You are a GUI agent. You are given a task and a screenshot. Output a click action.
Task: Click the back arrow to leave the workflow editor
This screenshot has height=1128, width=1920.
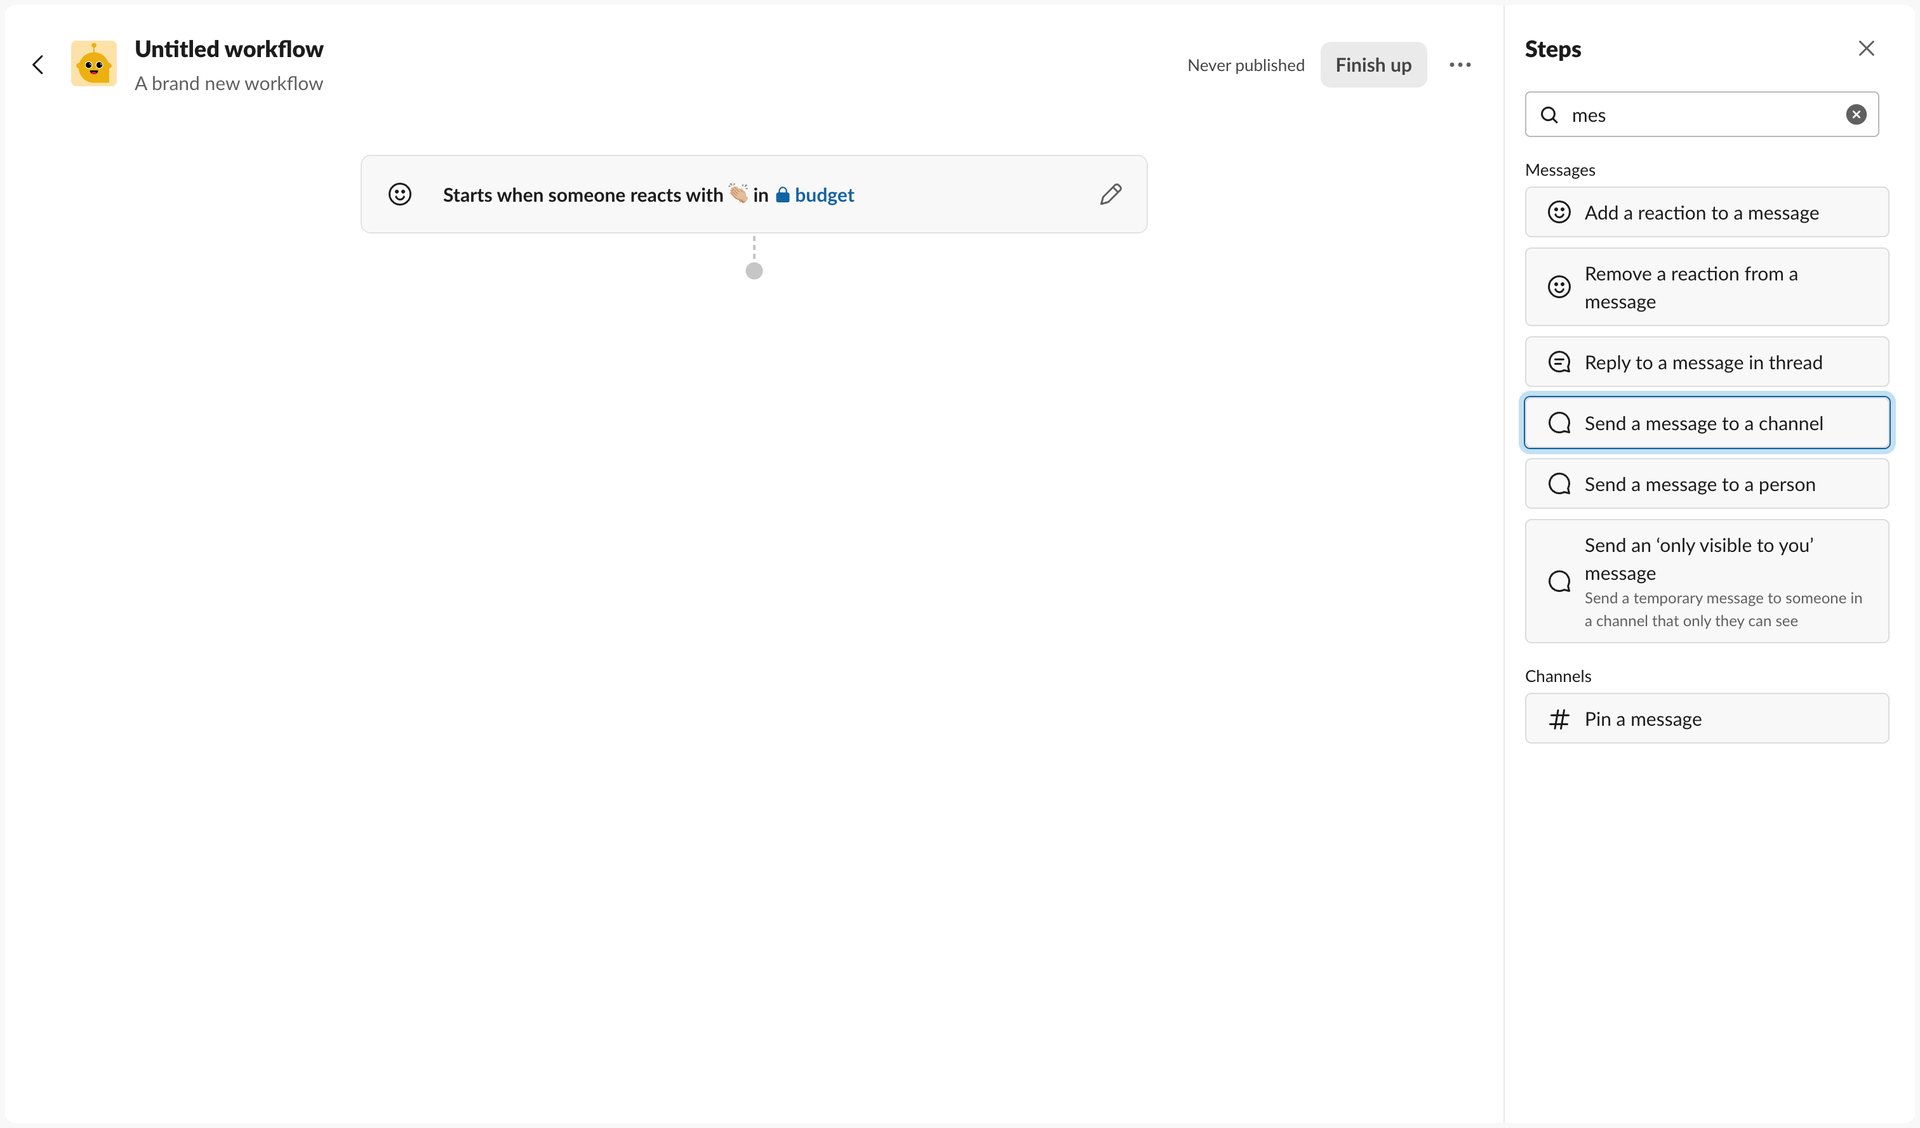tap(38, 64)
